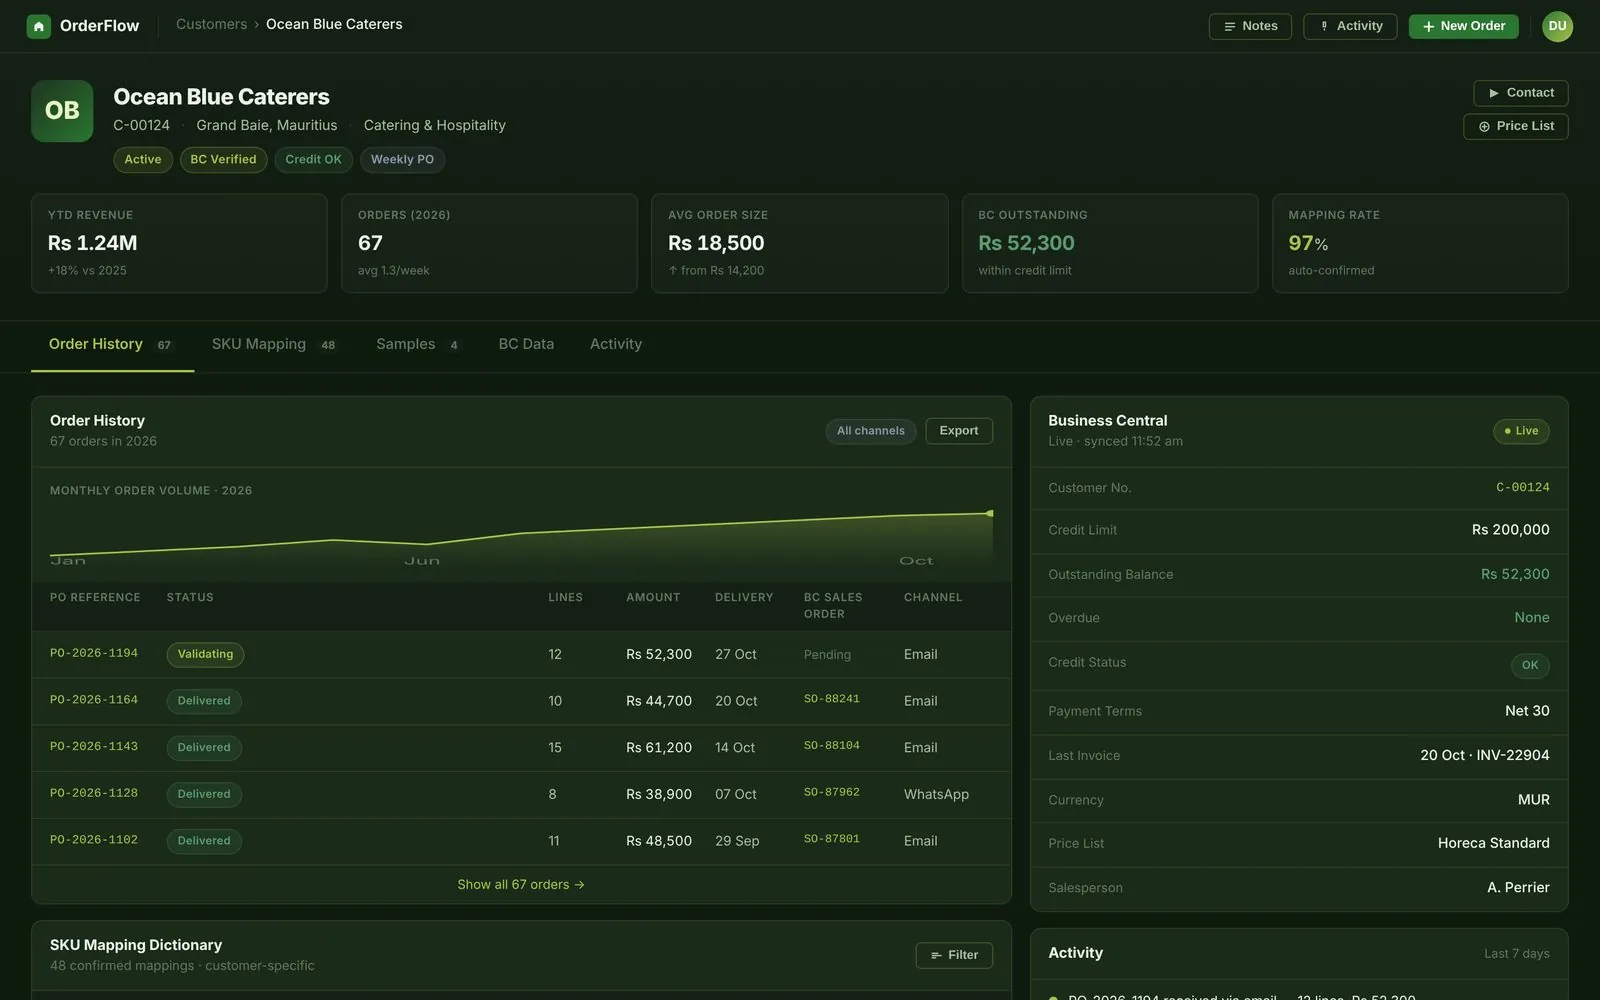Create a New Order
Viewport: 1600px width, 1000px height.
(x=1463, y=26)
